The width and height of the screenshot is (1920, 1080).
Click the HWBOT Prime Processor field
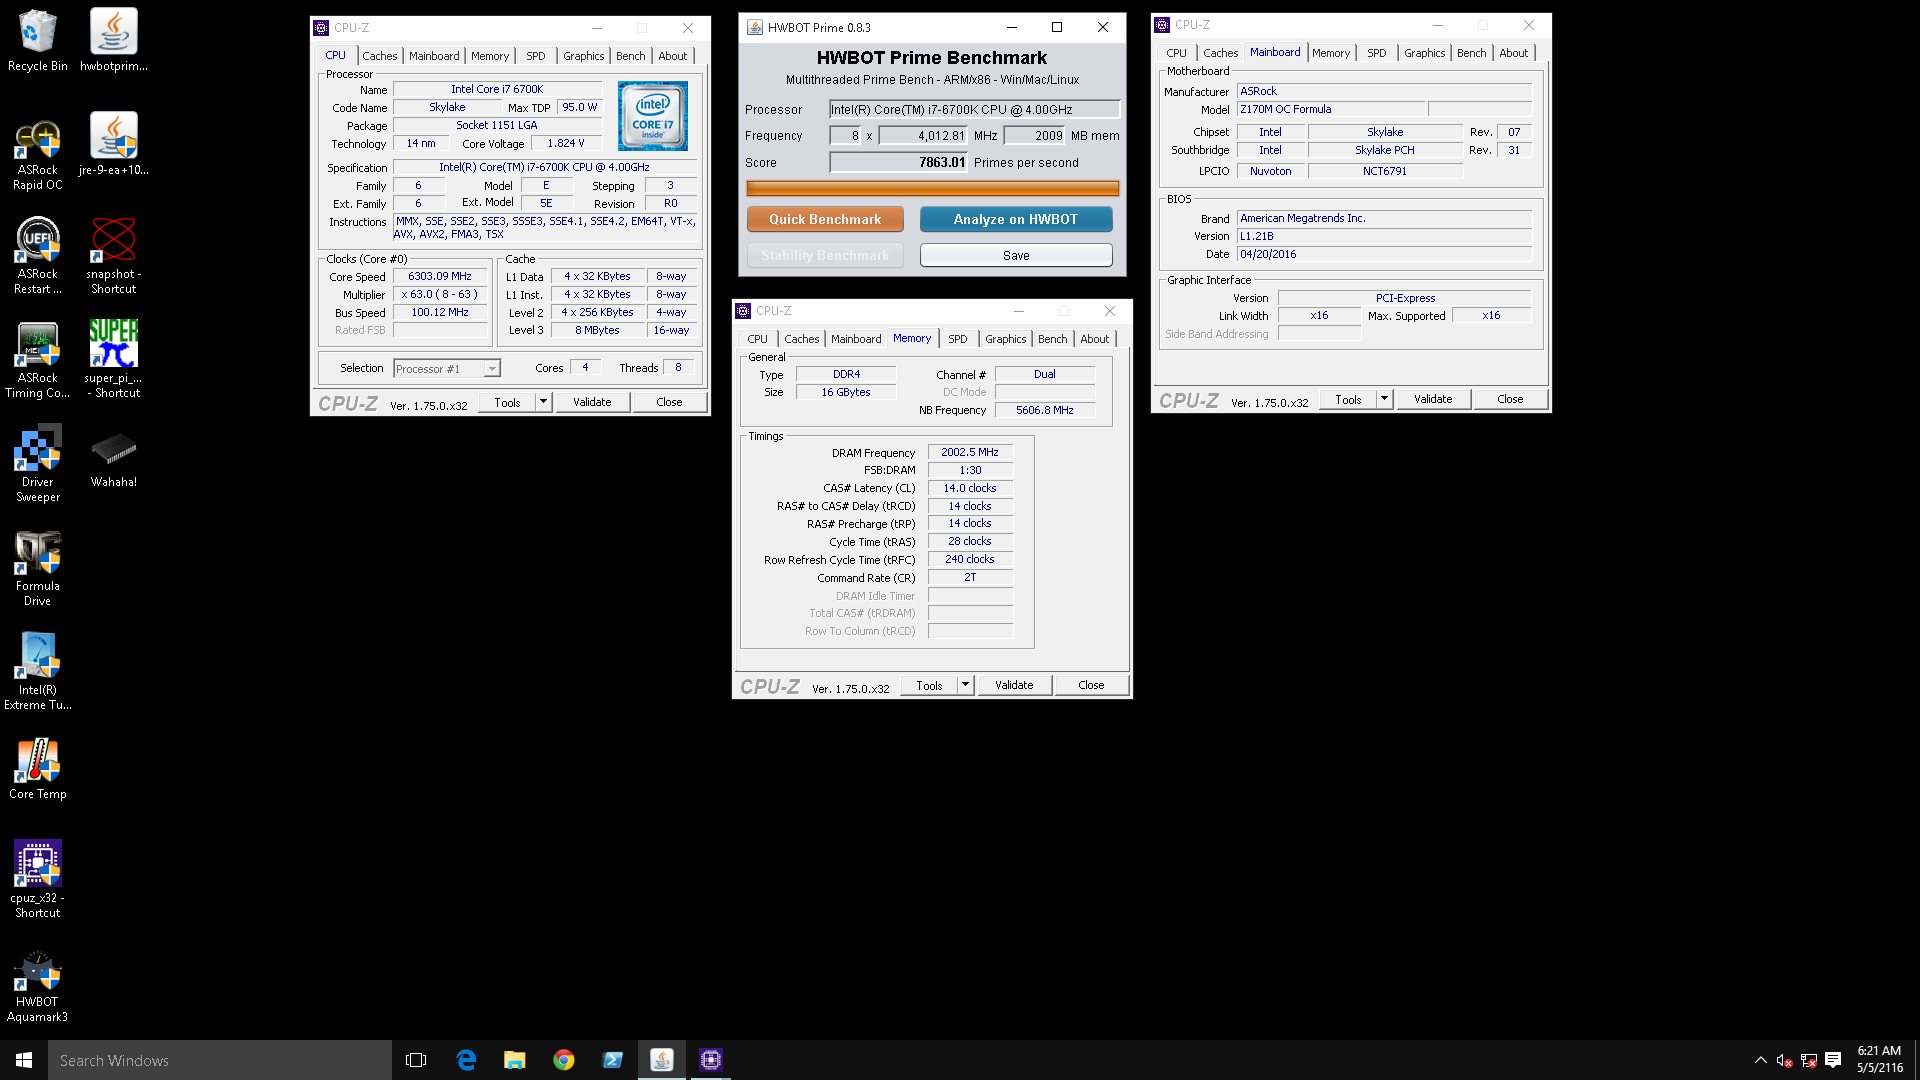coord(974,109)
